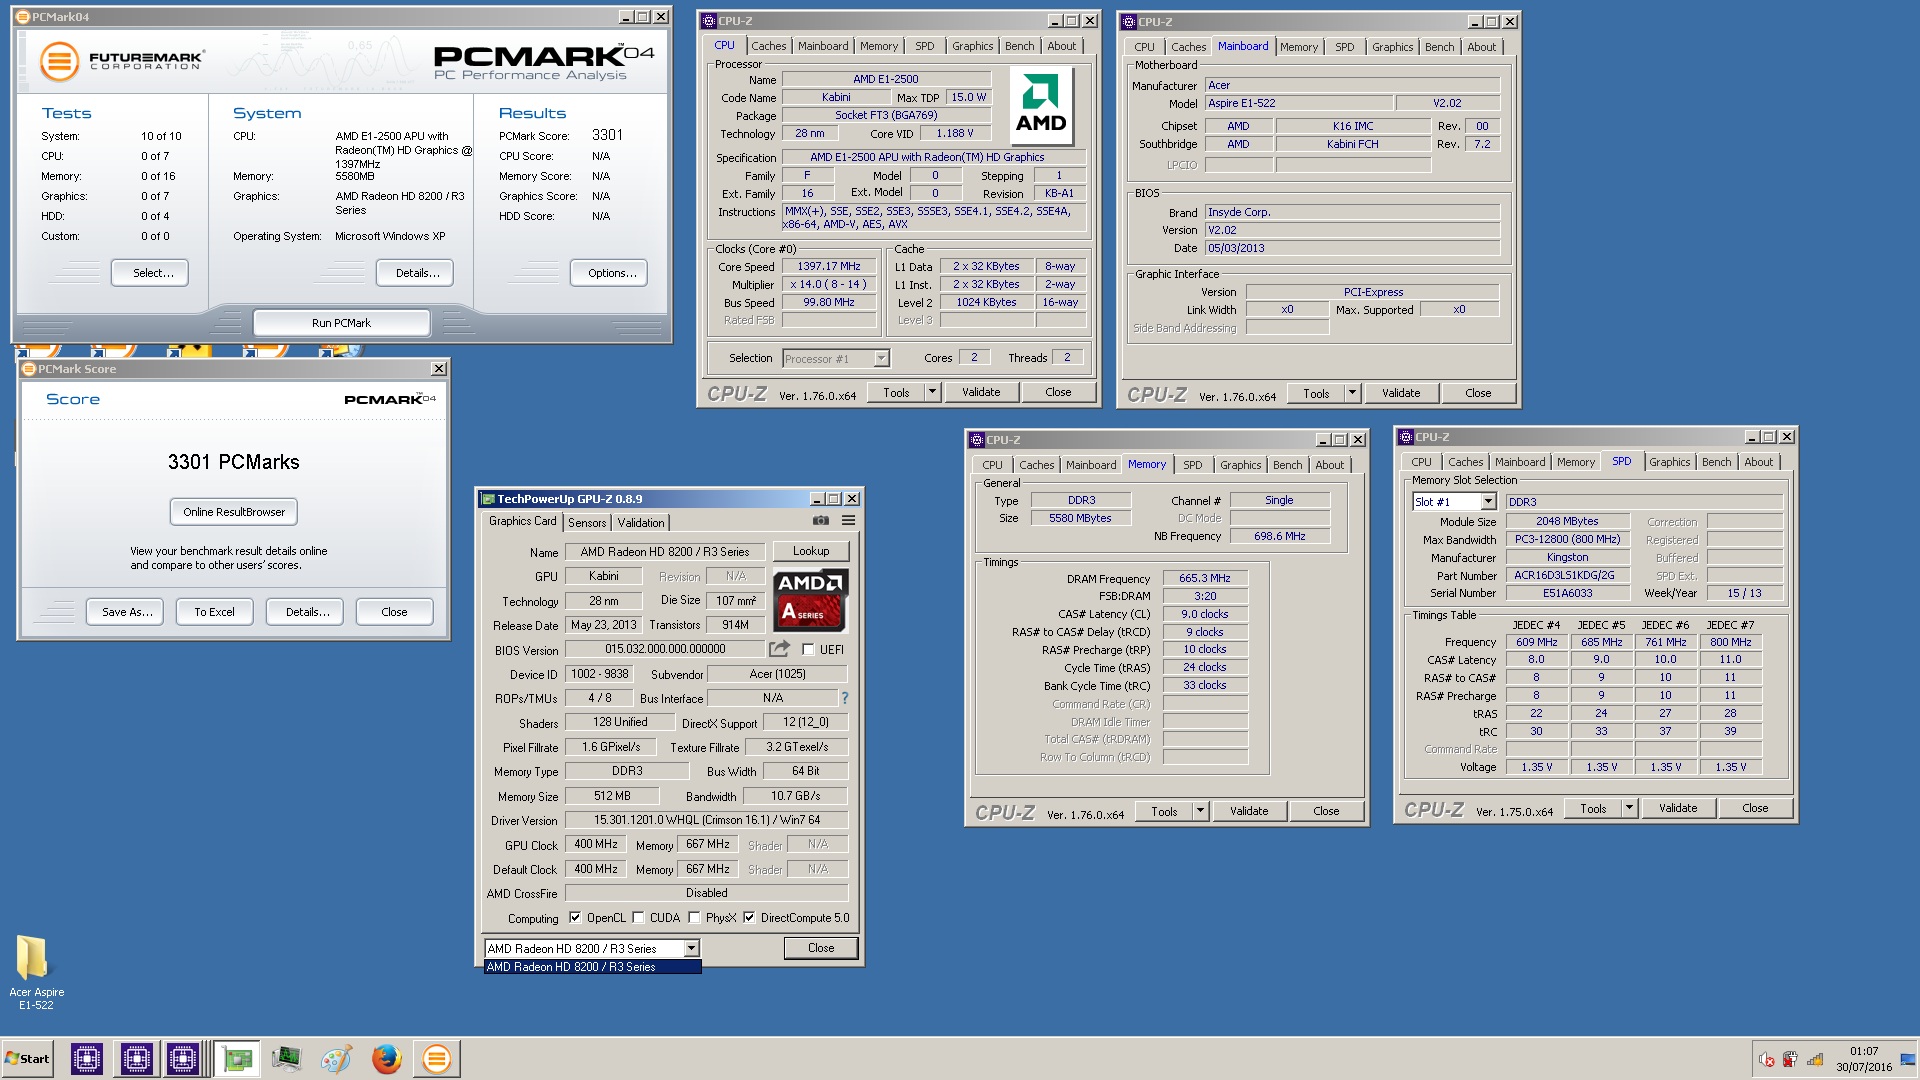The width and height of the screenshot is (1920, 1080).
Task: Click the wireless network signal tray icon
Action: point(1814,1060)
